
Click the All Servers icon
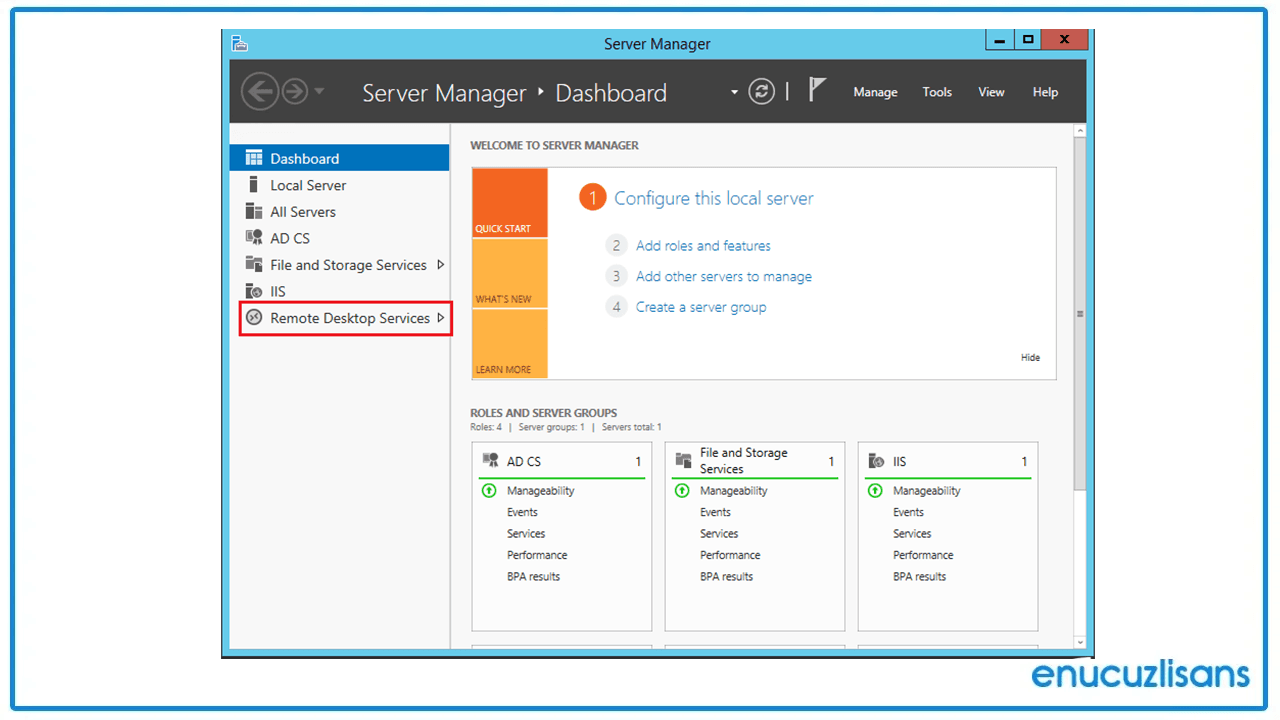253,211
